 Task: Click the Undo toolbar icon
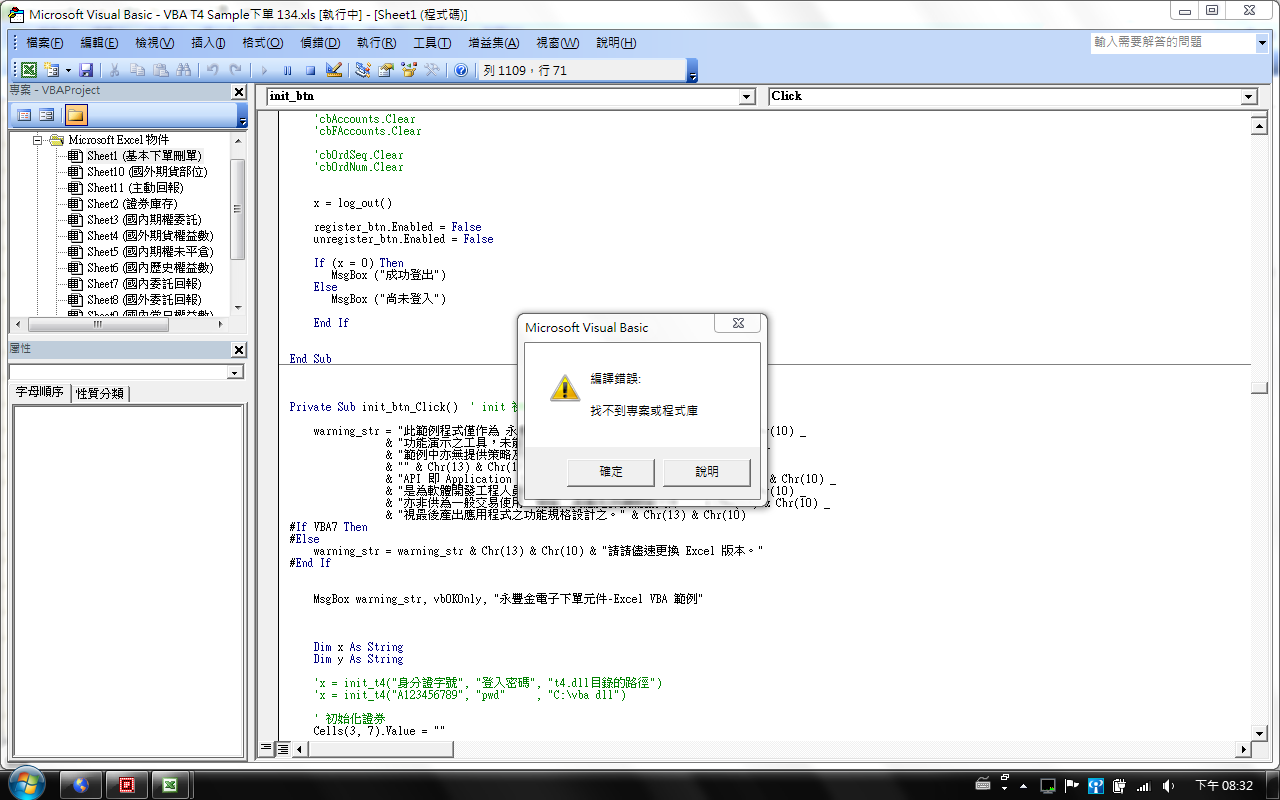click(x=212, y=70)
